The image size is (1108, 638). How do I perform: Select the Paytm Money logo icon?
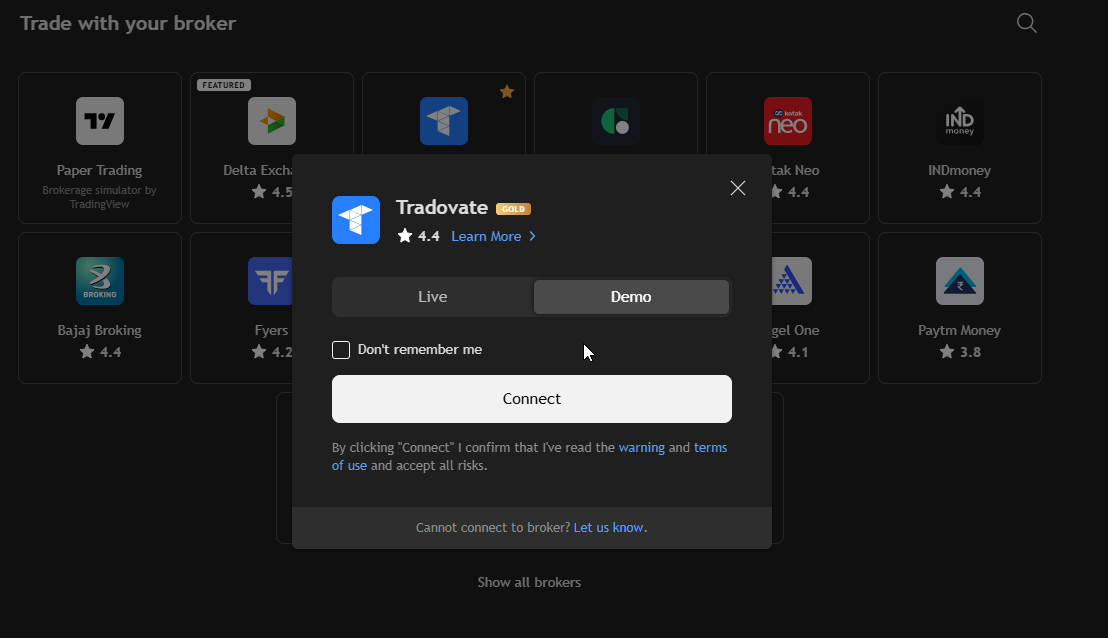pyautogui.click(x=960, y=281)
